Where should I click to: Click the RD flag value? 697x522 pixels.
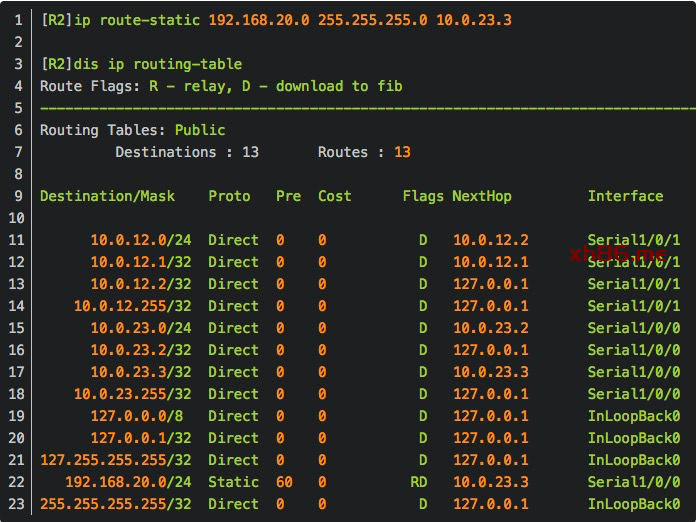click(x=419, y=482)
